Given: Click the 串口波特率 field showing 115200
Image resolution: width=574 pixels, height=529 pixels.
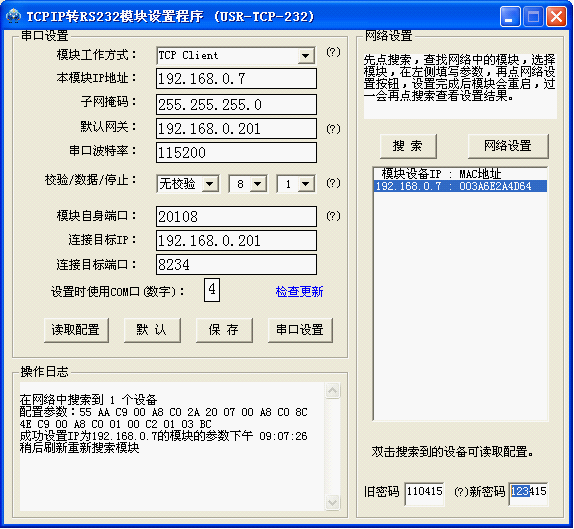Looking at the screenshot, I should [x=236, y=152].
